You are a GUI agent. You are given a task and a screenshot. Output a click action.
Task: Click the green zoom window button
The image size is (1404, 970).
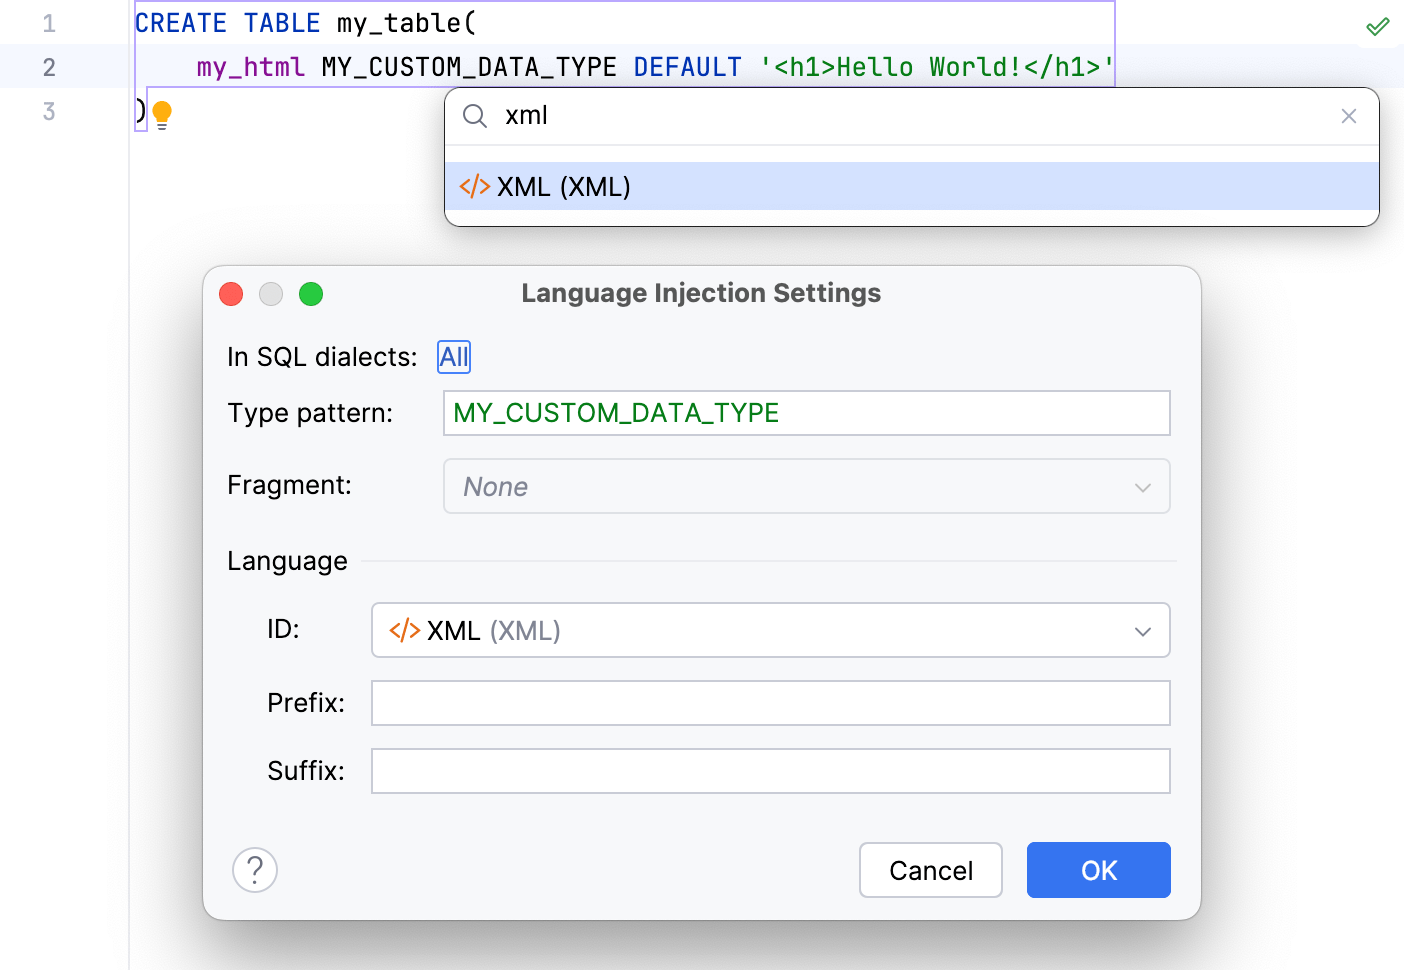click(311, 294)
